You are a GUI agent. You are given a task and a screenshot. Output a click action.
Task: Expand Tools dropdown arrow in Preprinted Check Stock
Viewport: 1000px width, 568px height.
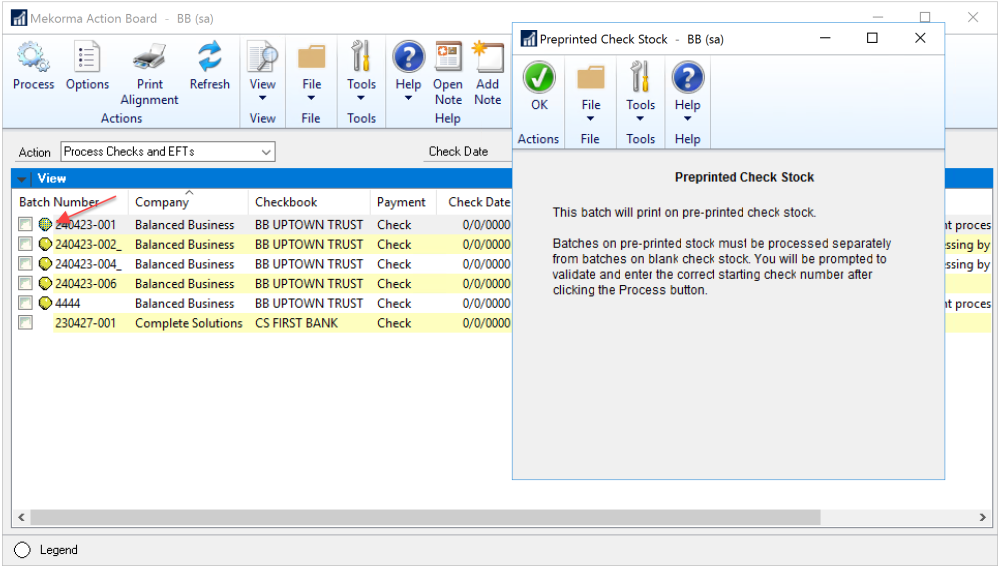(640, 119)
